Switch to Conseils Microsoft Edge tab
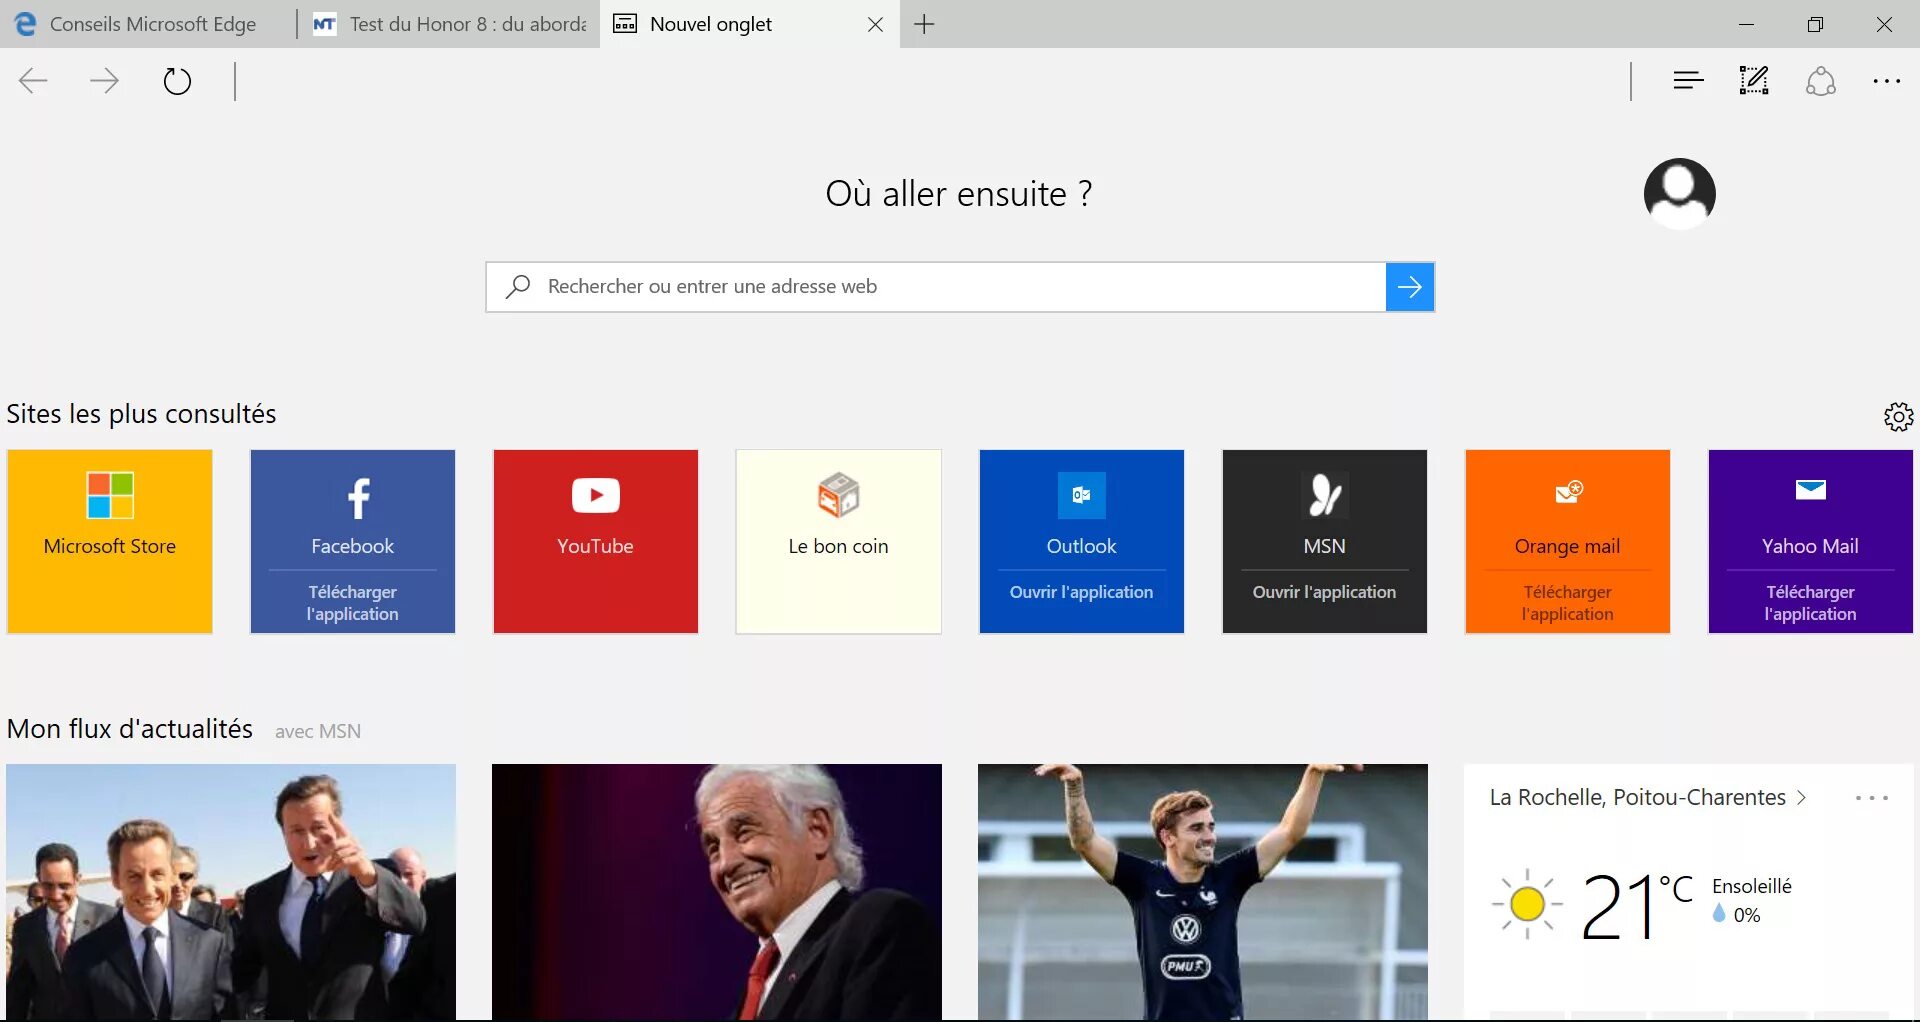The height and width of the screenshot is (1022, 1920). [148, 24]
